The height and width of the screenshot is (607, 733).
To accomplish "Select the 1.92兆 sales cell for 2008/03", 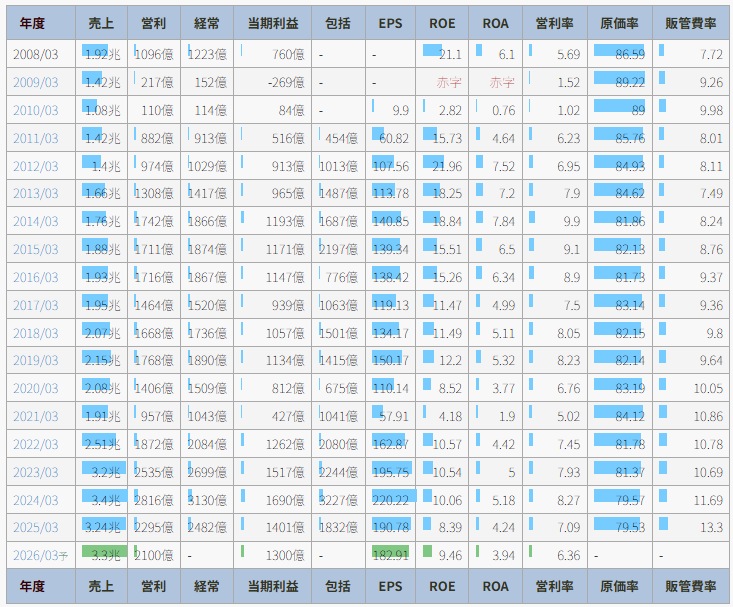I will click(103, 54).
